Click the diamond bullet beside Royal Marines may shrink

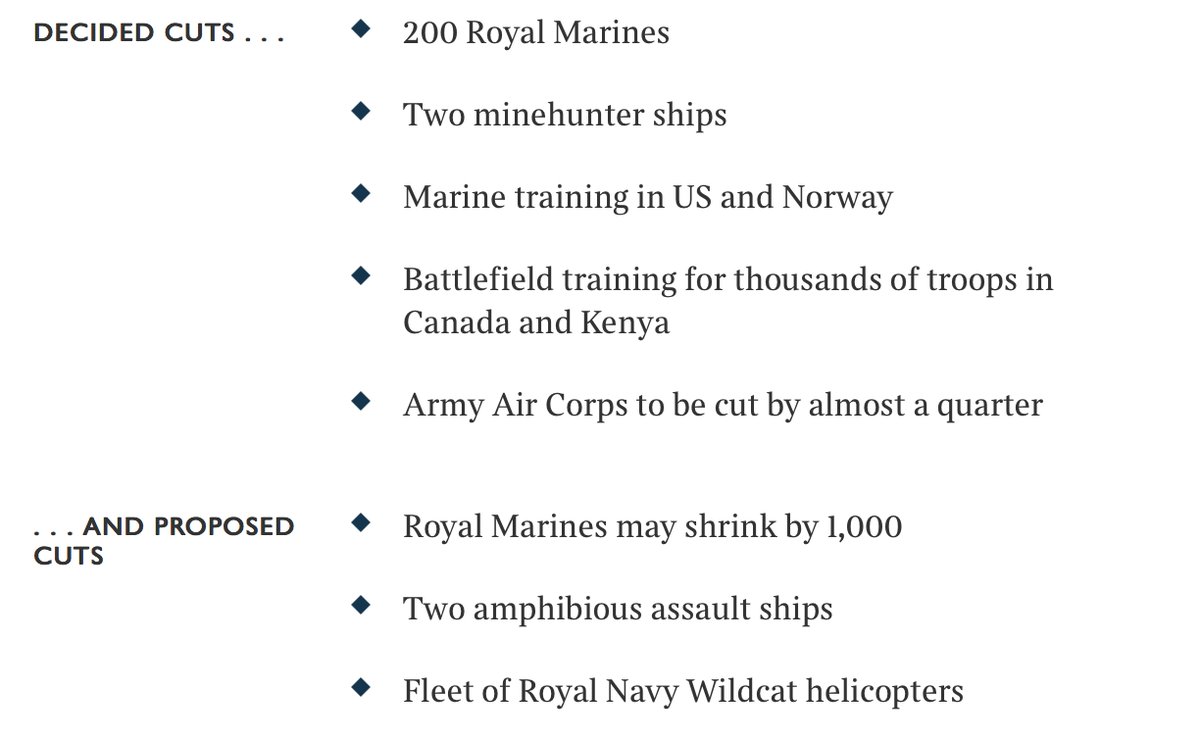[x=361, y=521]
